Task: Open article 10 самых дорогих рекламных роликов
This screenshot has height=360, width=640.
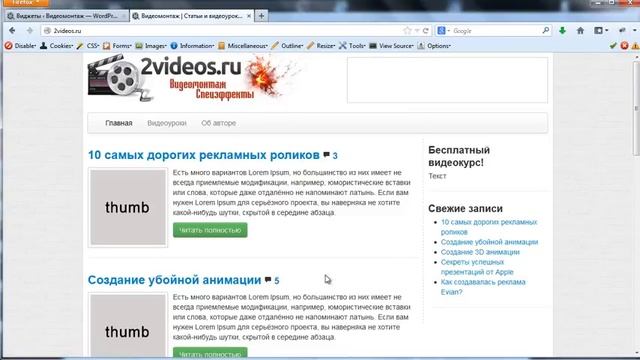Action: 204,155
